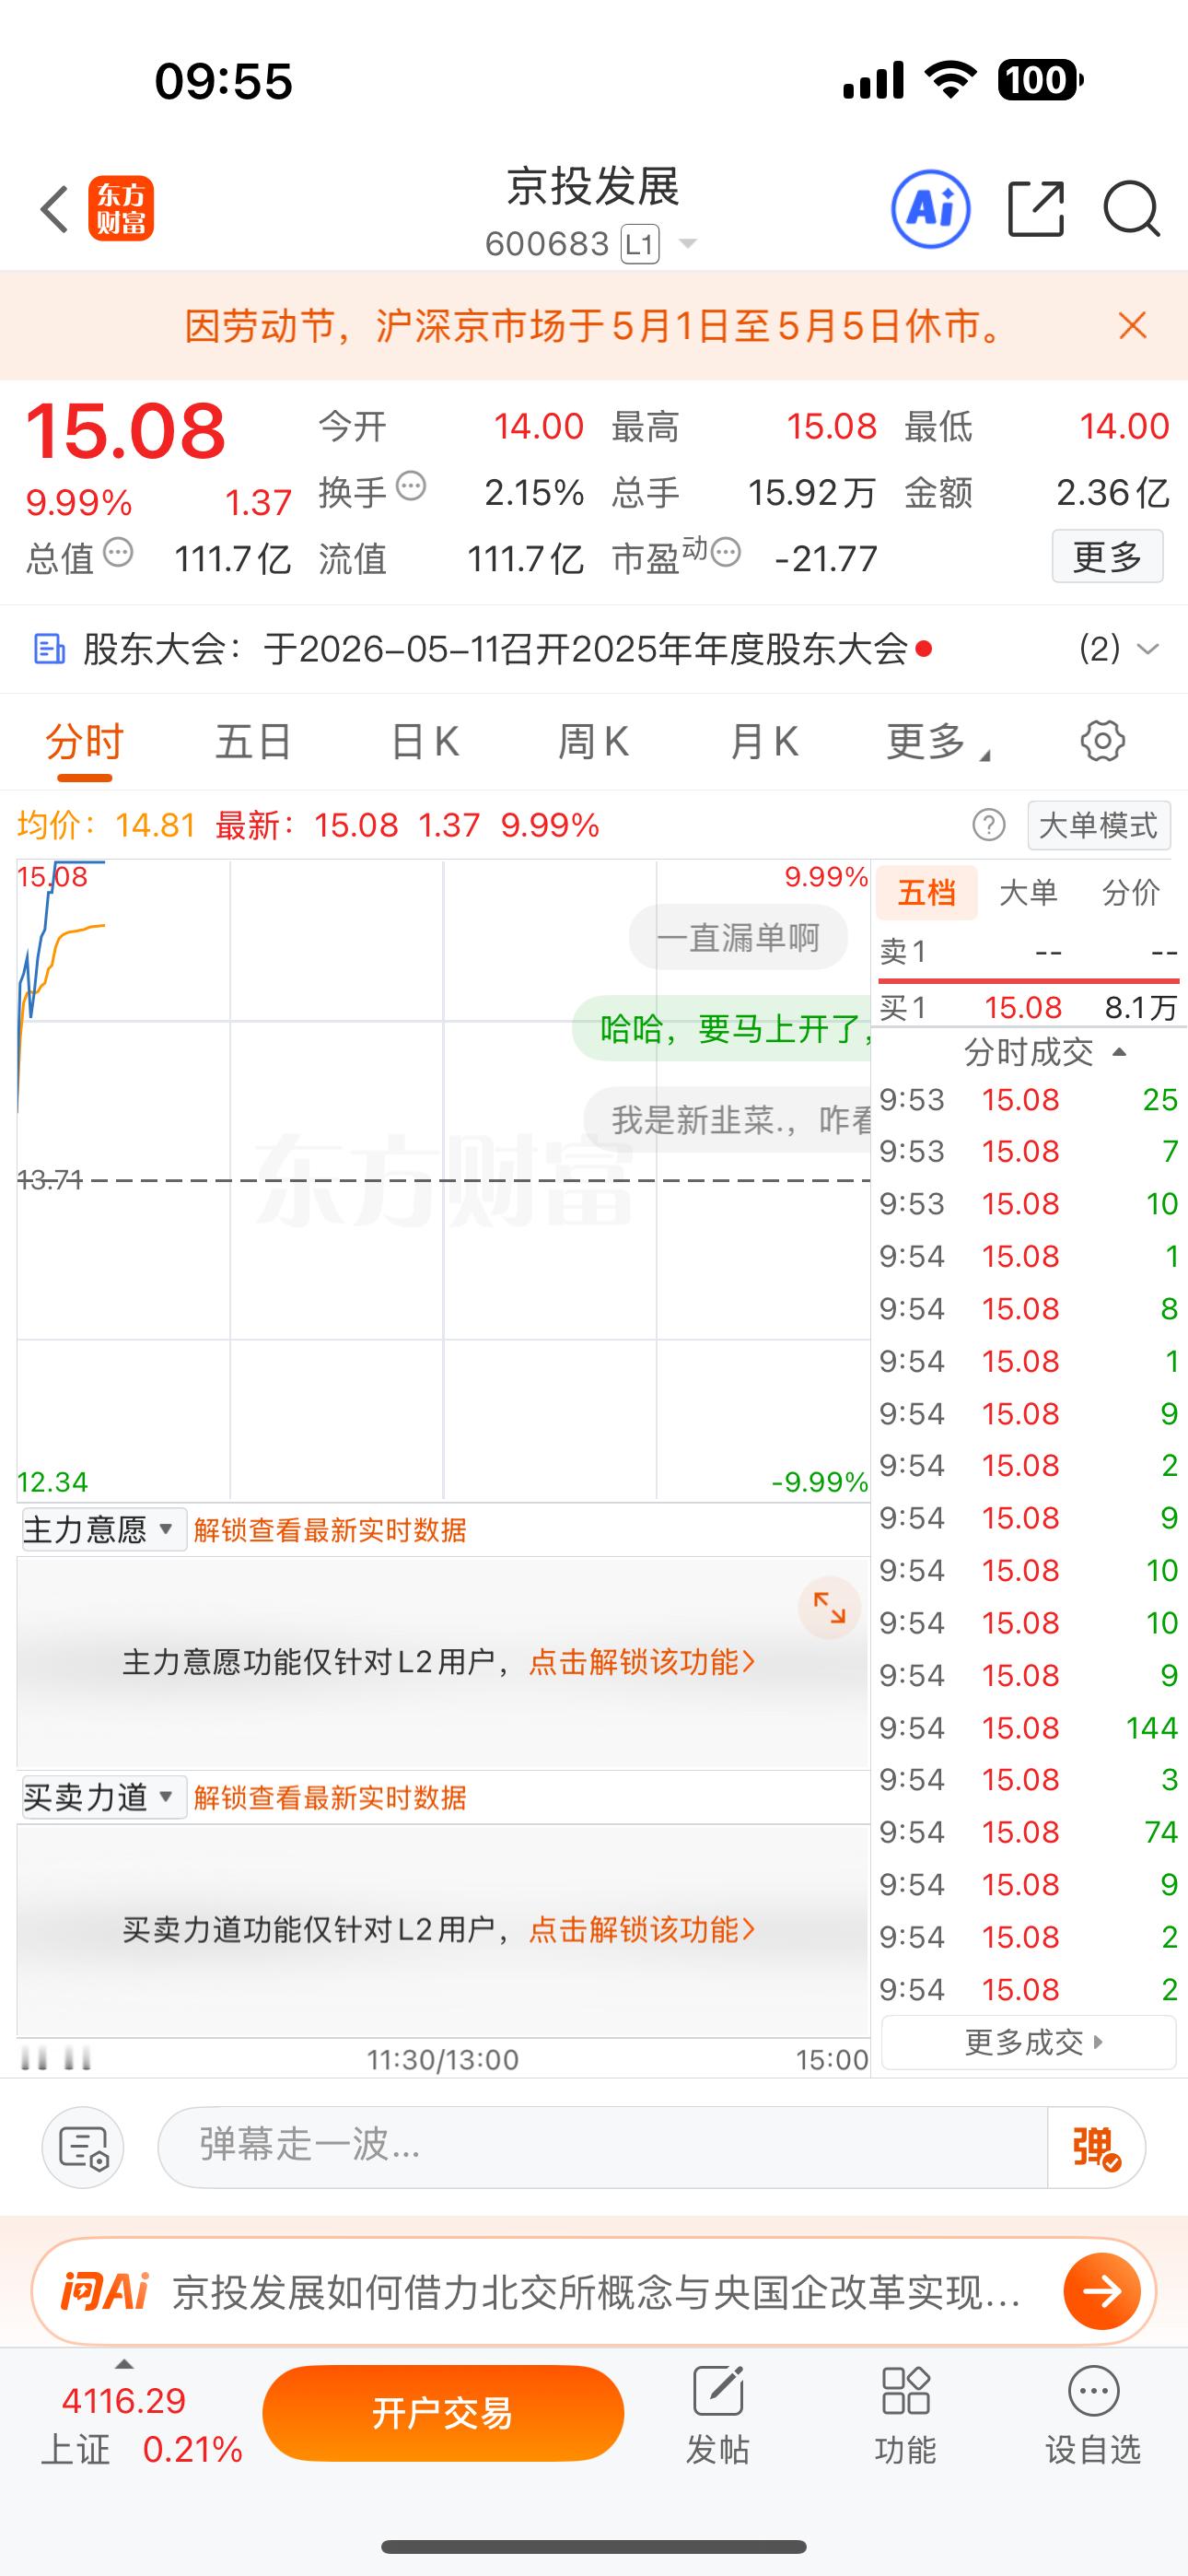
Task: Tap the green 哈哈，要马上开了 danmaku comment
Action: pos(722,1028)
